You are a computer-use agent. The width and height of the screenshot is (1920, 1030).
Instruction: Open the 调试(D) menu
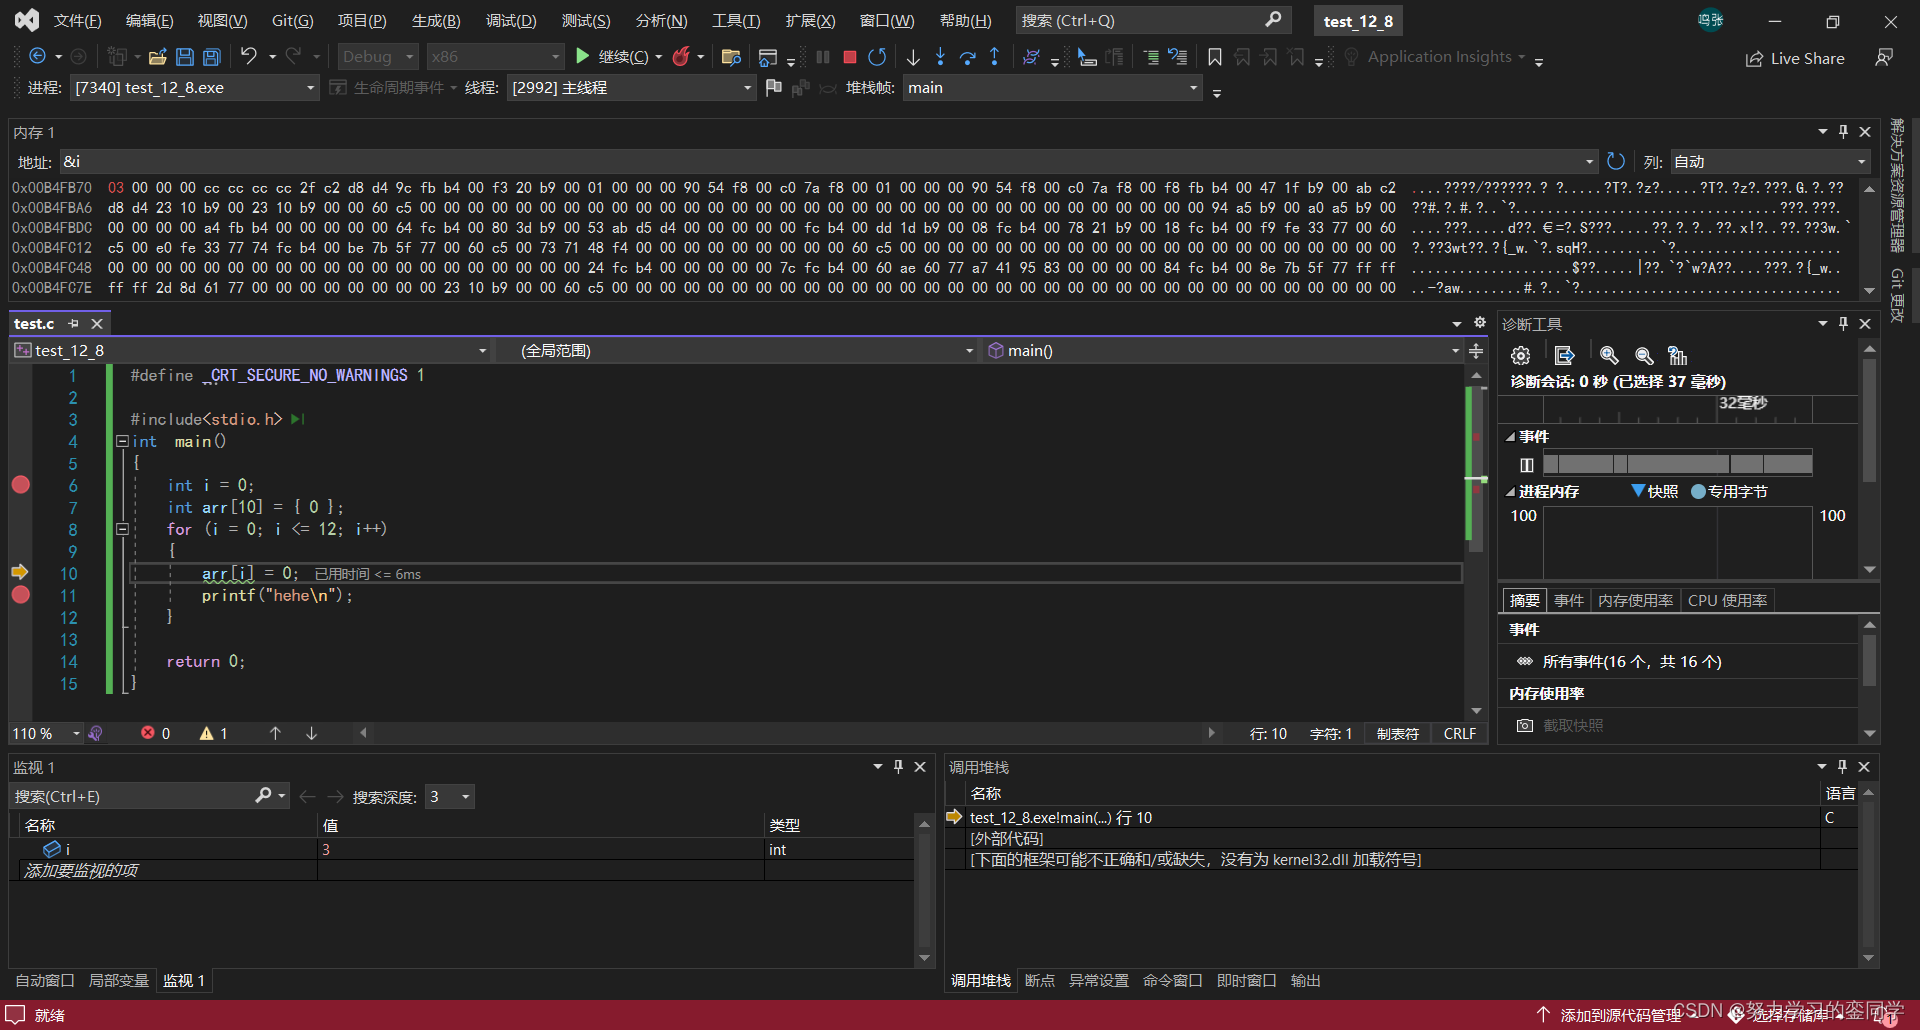[510, 20]
